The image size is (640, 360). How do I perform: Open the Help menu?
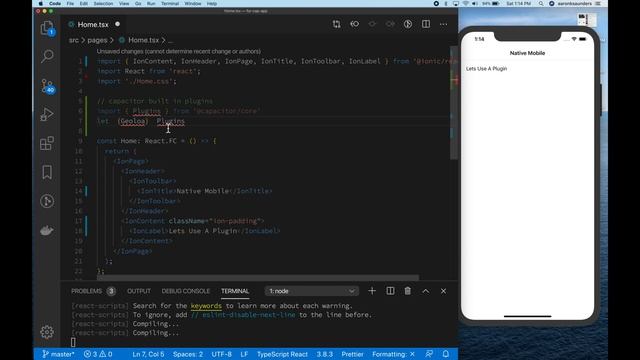click(212, 4)
